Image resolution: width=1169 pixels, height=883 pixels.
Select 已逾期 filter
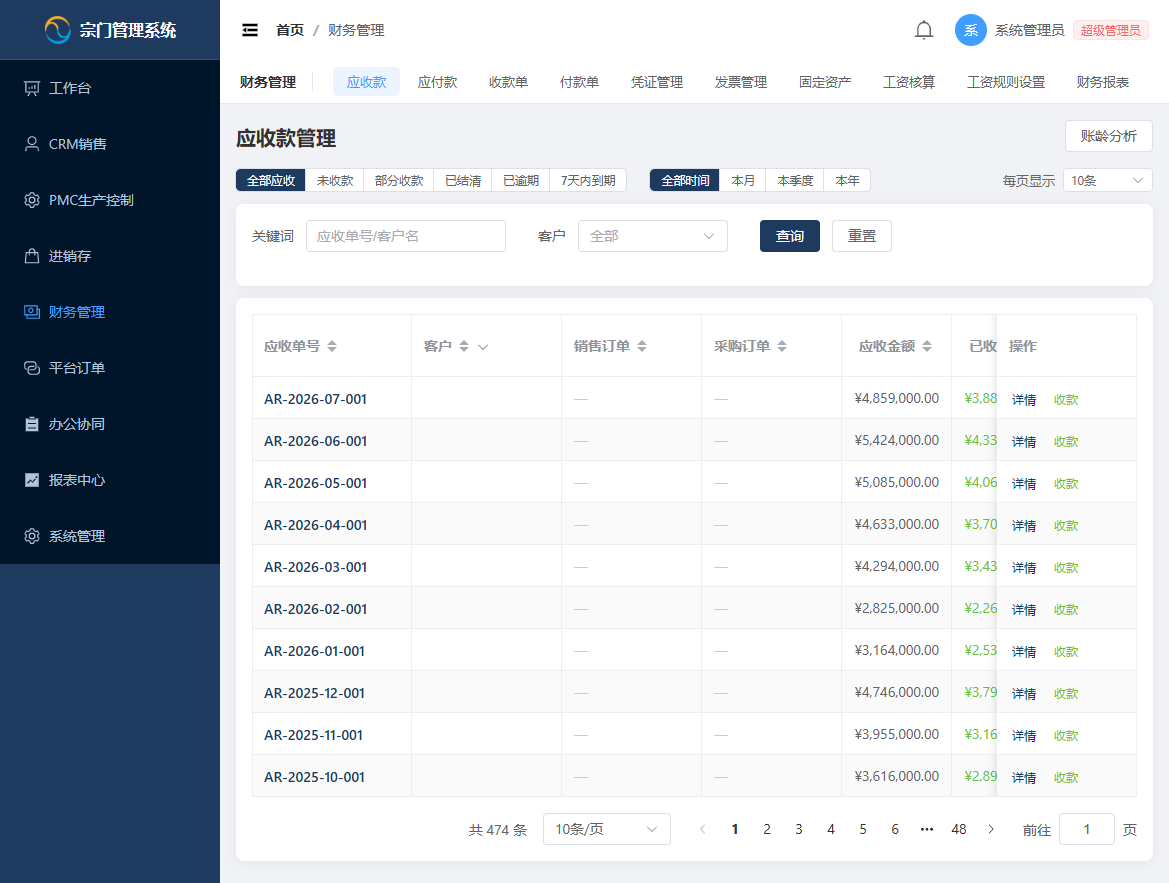click(520, 180)
